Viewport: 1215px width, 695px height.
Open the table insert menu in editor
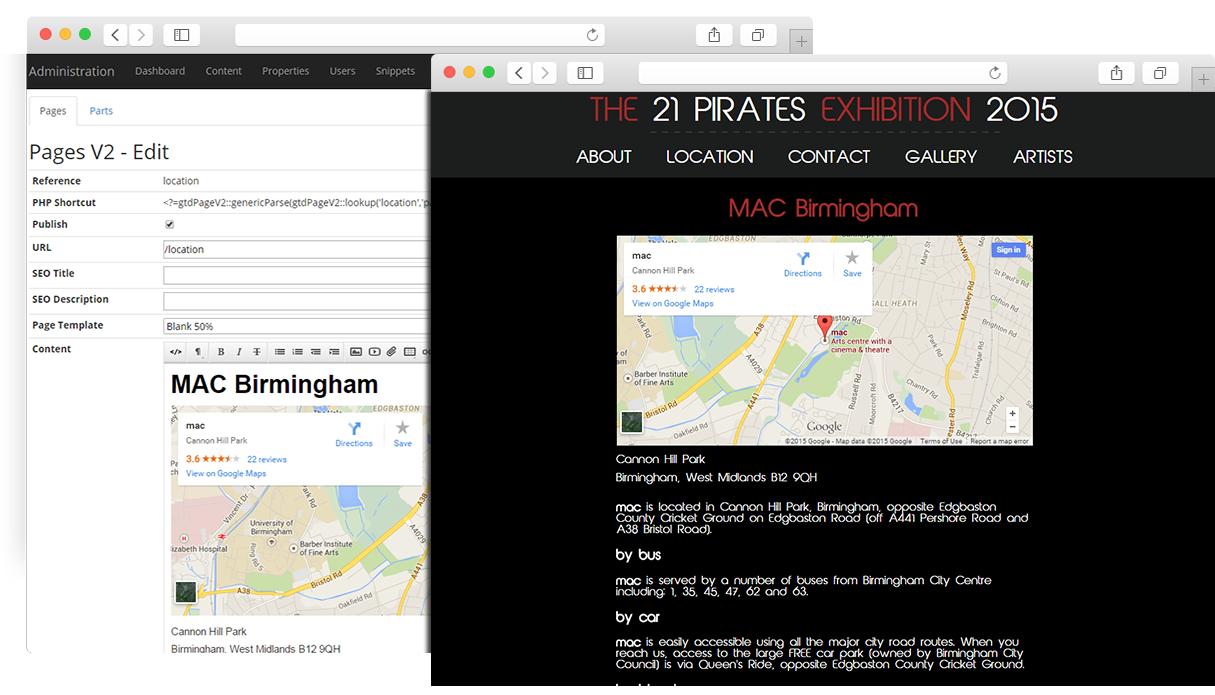pyautogui.click(x=410, y=351)
